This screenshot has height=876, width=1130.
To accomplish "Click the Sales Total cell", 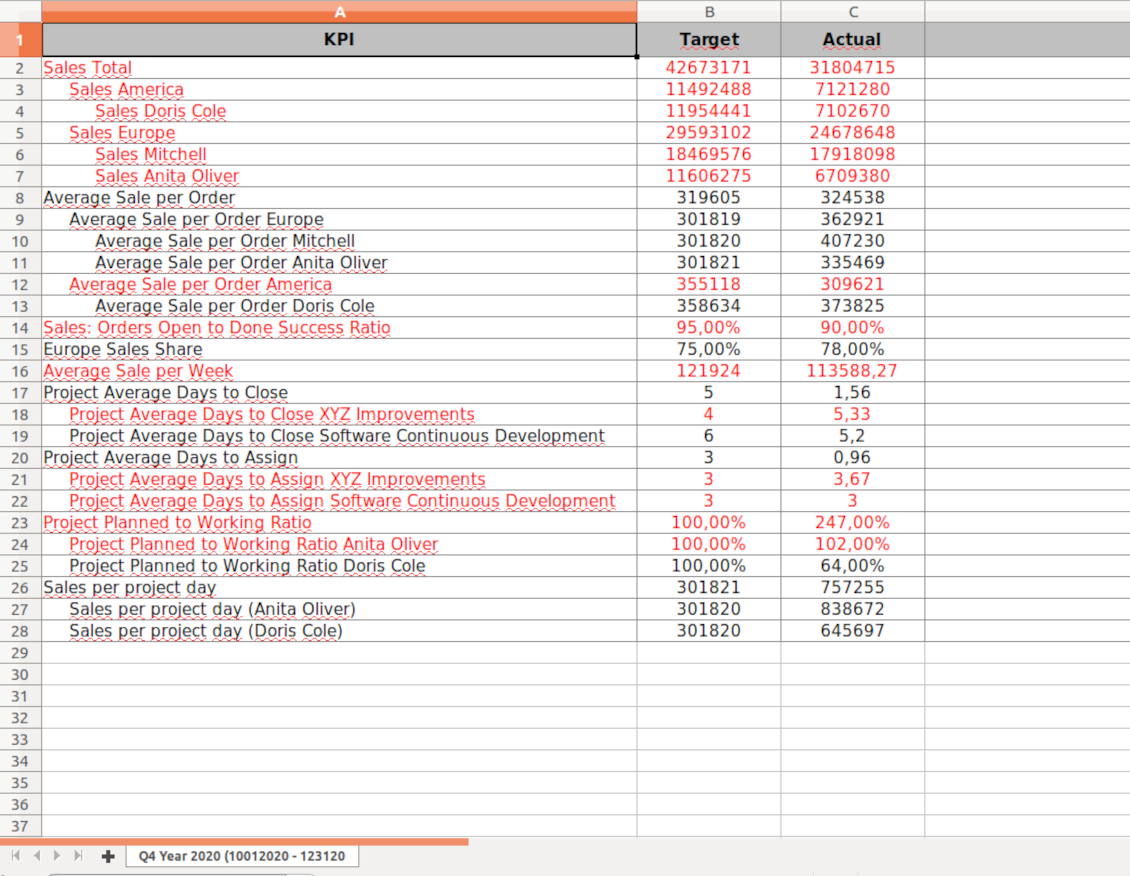I will 88,68.
